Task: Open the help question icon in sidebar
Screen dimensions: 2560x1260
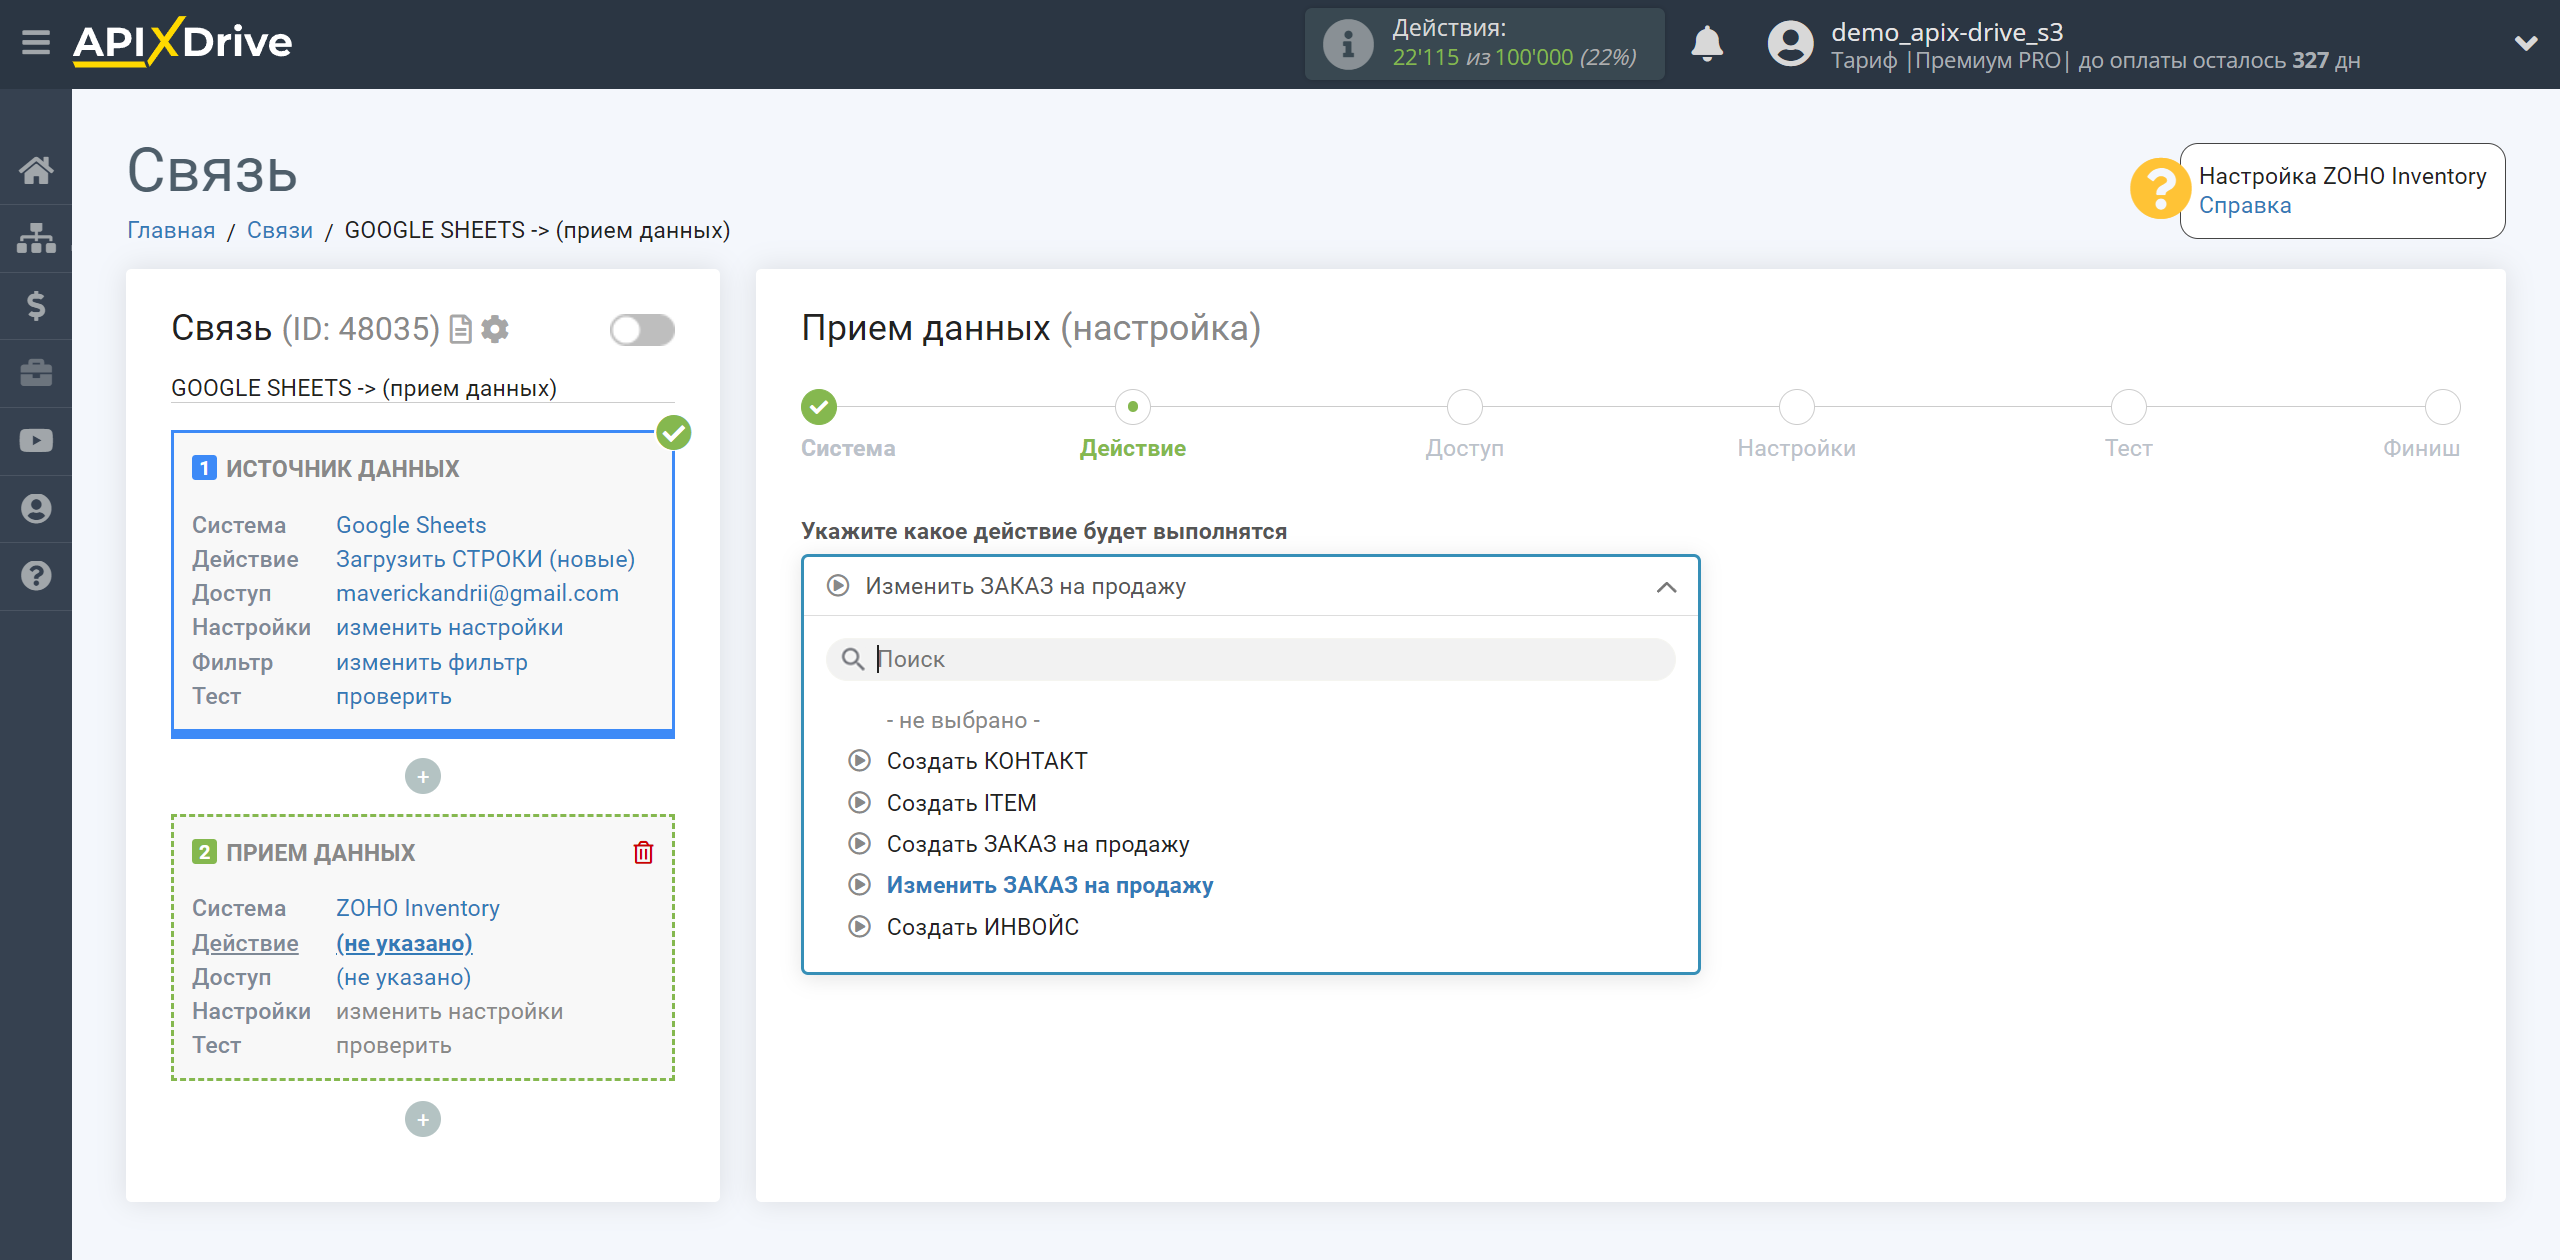Action: coord(36,576)
